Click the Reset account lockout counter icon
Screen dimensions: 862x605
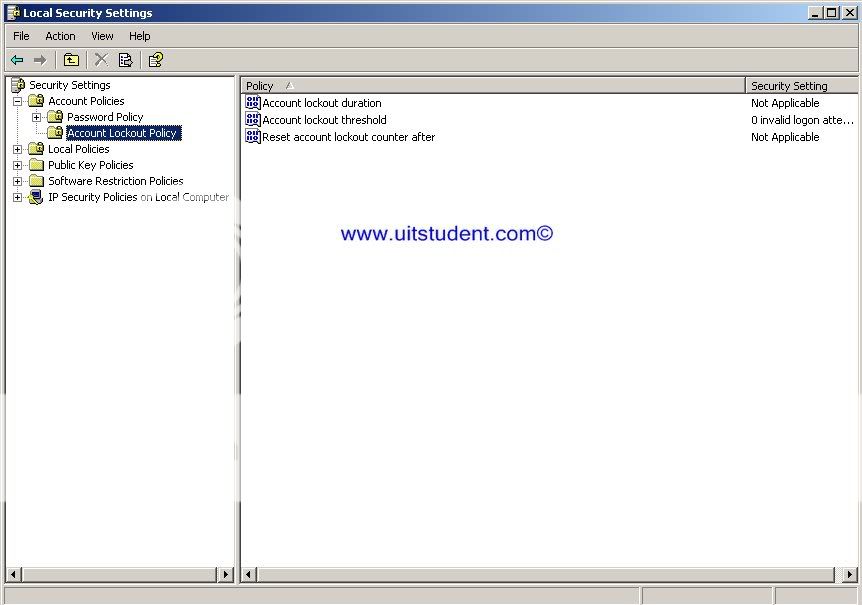(x=253, y=137)
